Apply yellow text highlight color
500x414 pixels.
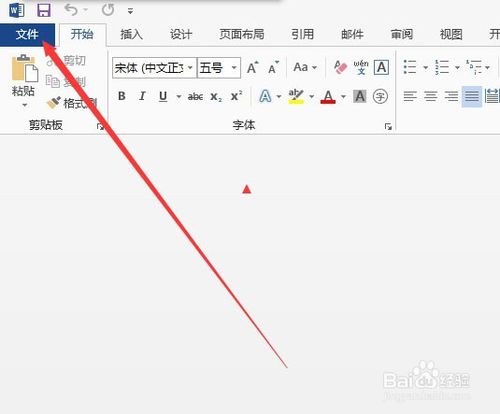[x=296, y=97]
